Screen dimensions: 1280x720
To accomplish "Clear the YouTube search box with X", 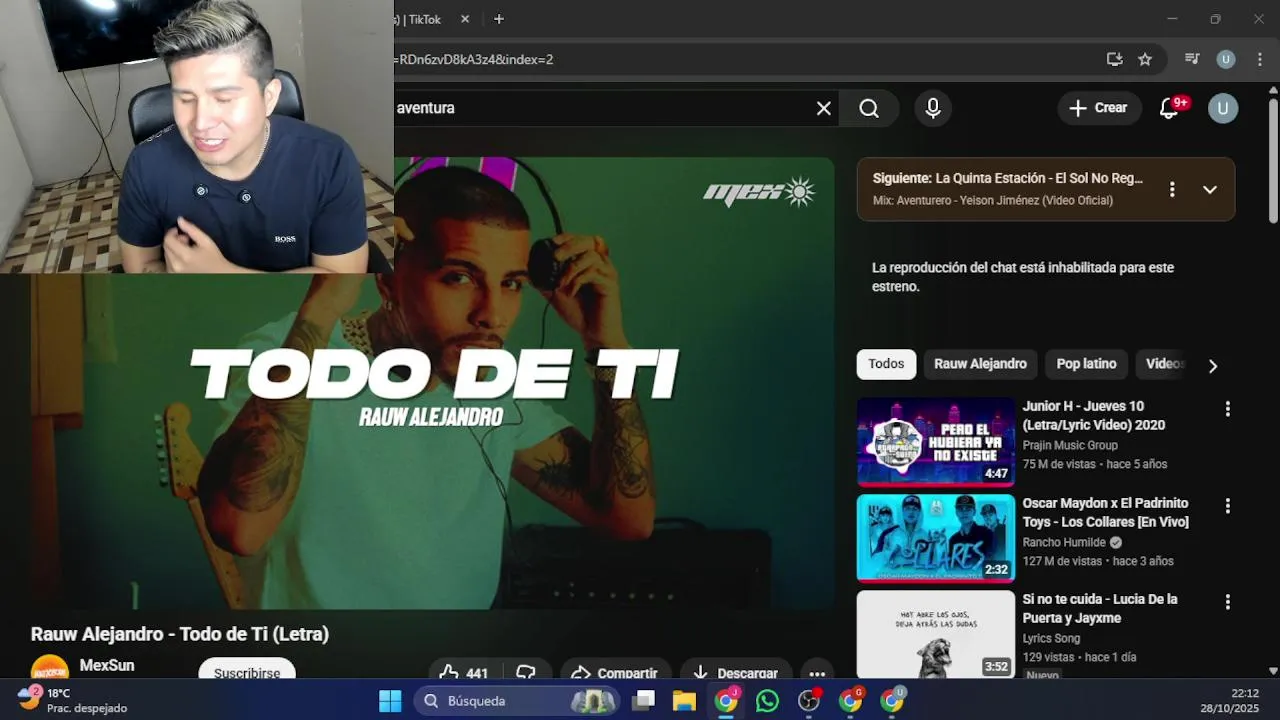I will pyautogui.click(x=823, y=108).
